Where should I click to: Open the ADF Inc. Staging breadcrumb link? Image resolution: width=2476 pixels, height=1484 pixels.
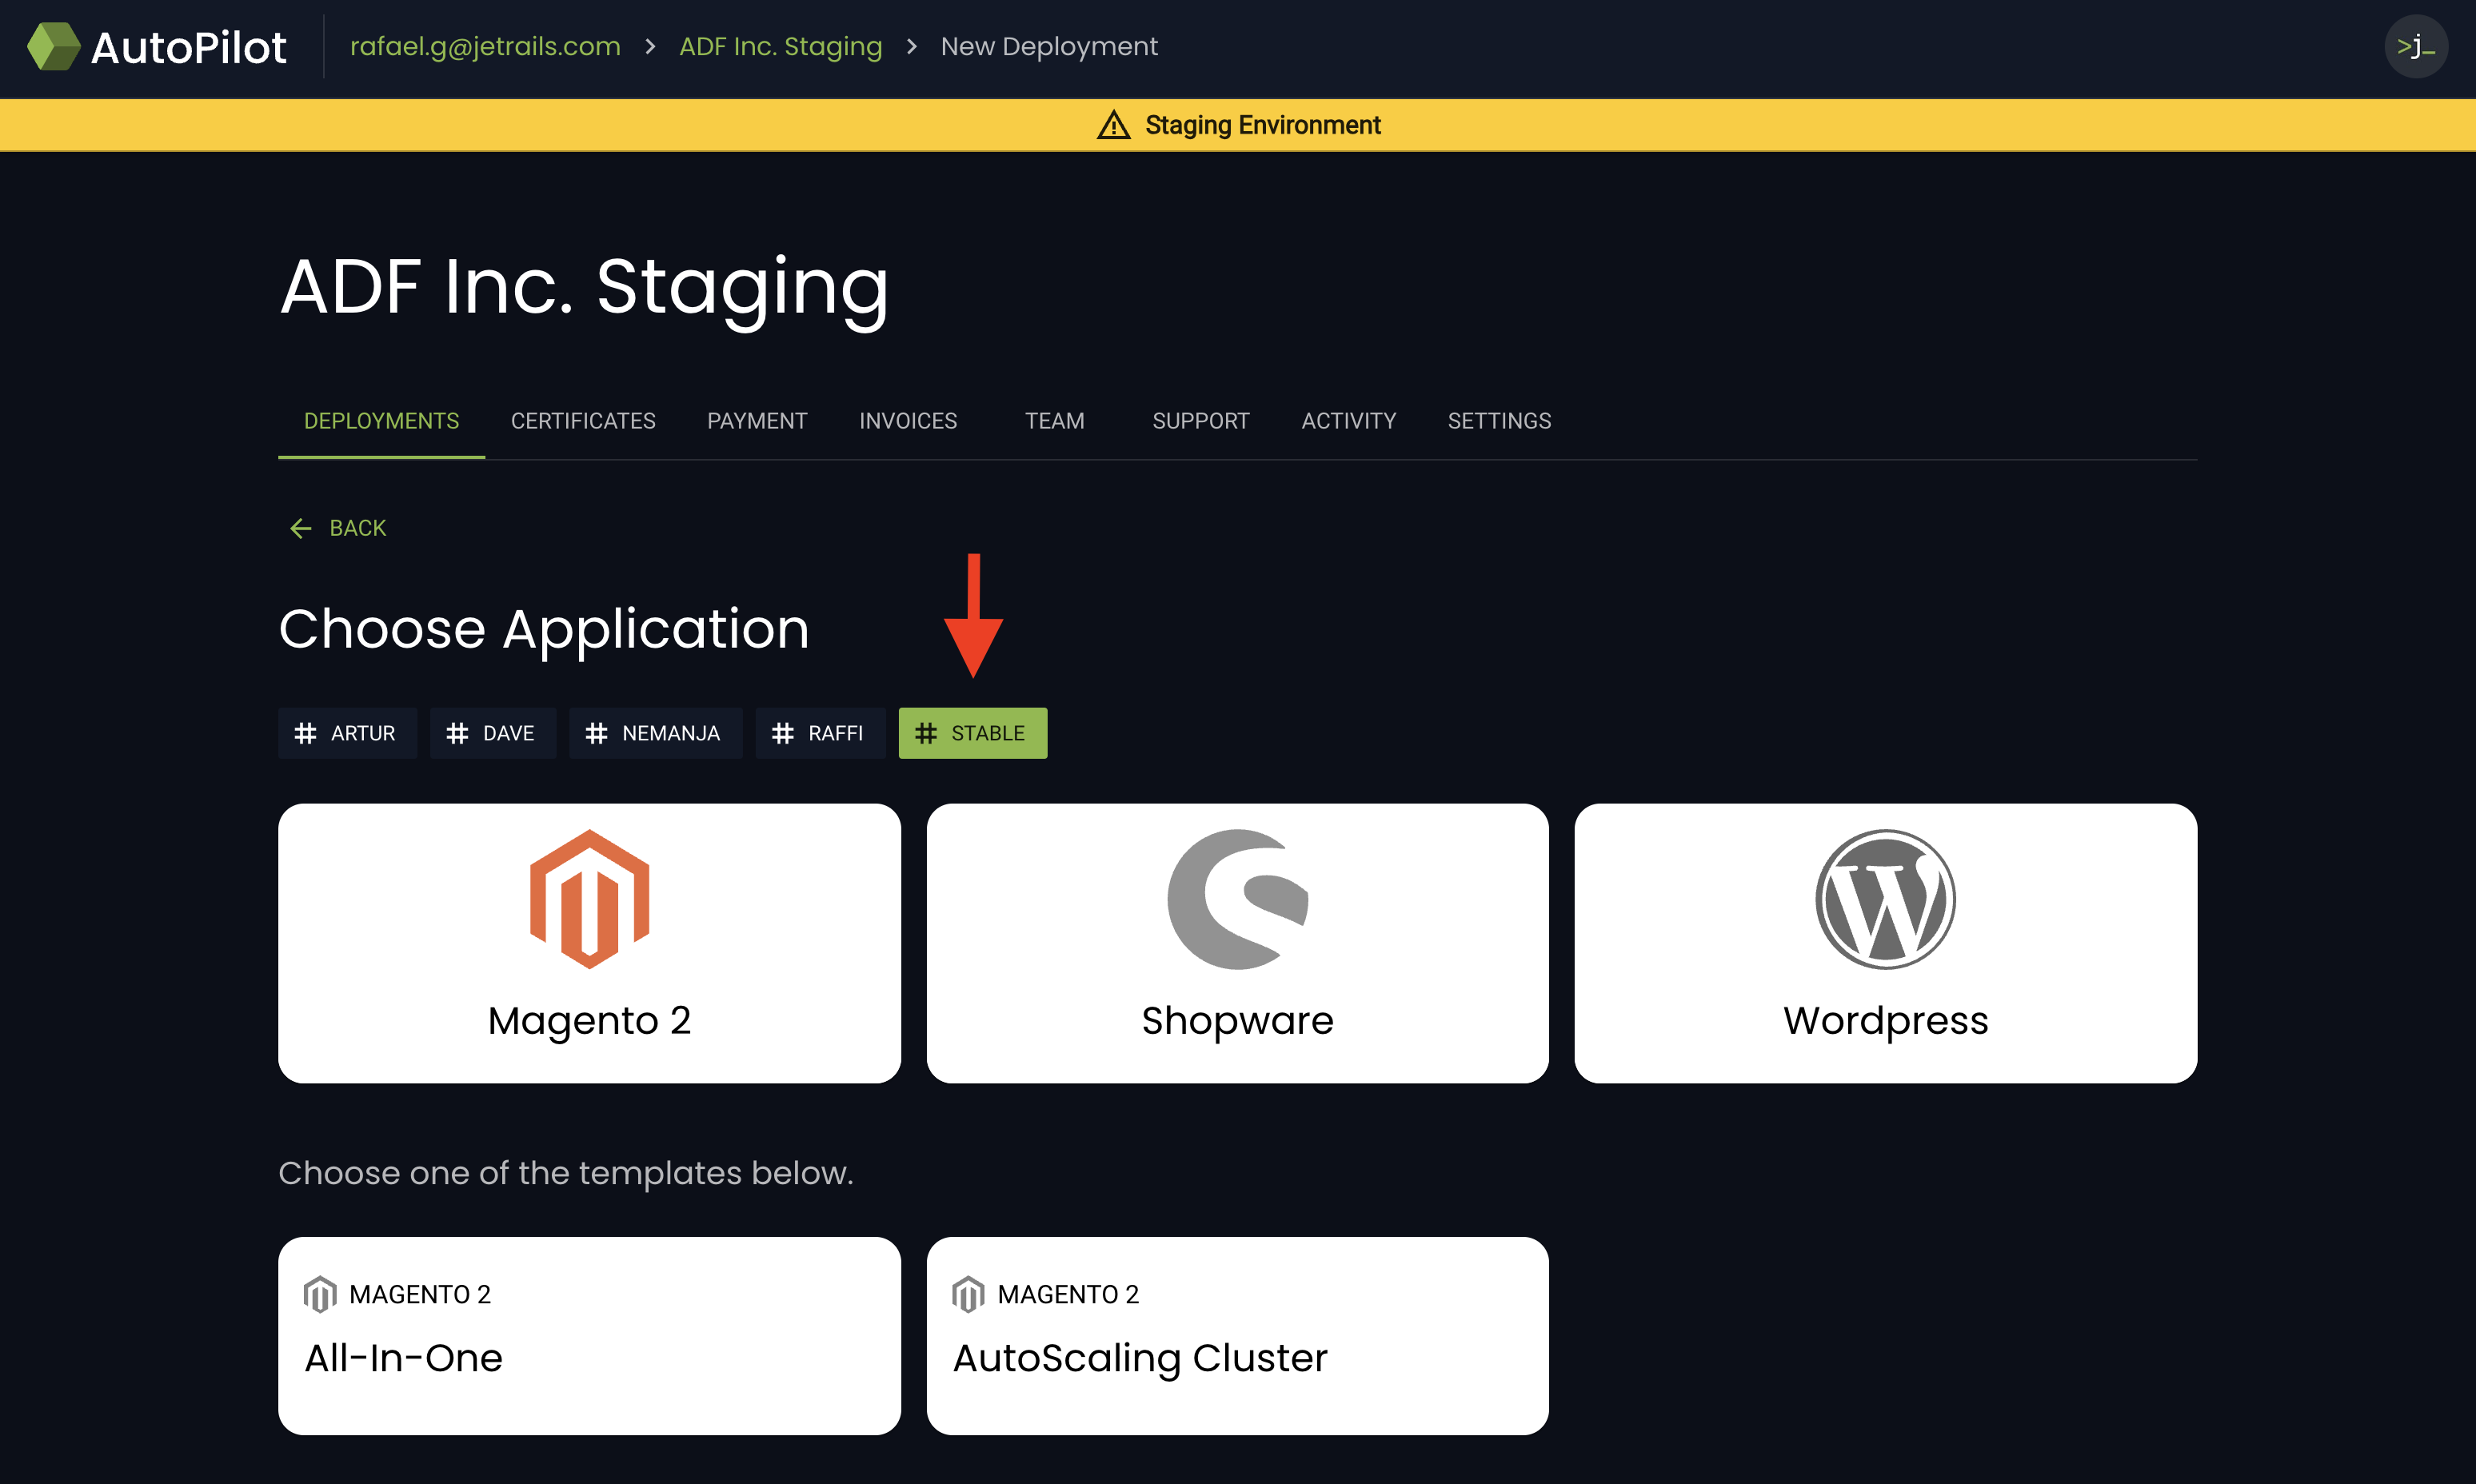tap(780, 47)
